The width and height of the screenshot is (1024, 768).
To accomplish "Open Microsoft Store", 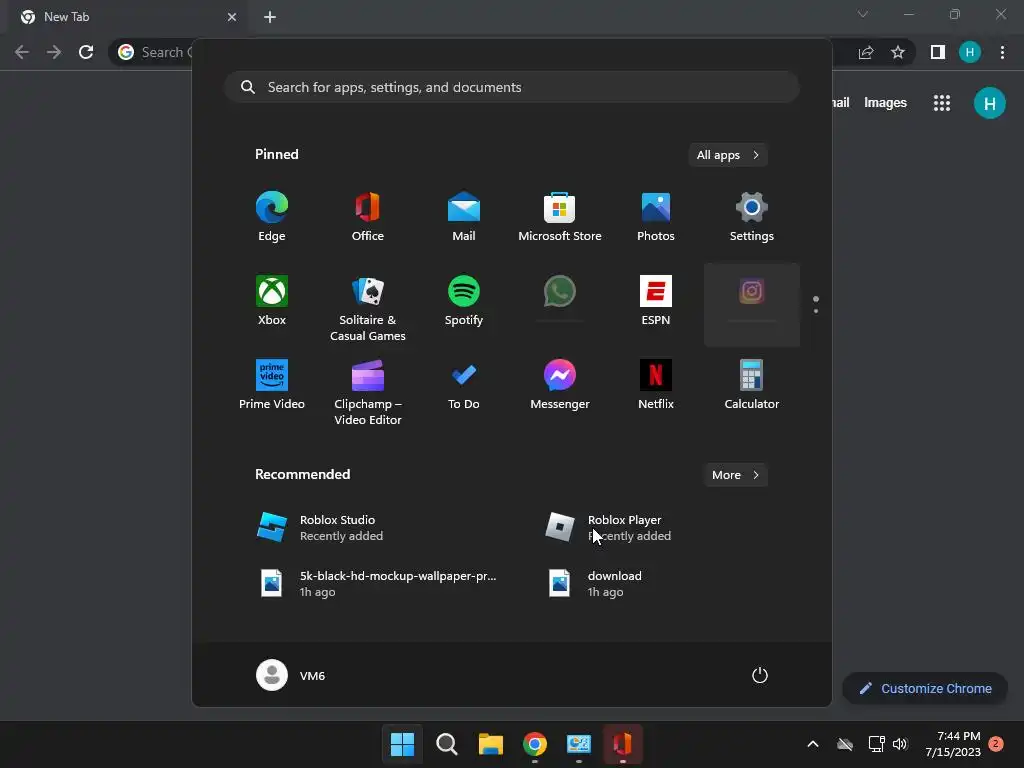I will click(x=560, y=217).
